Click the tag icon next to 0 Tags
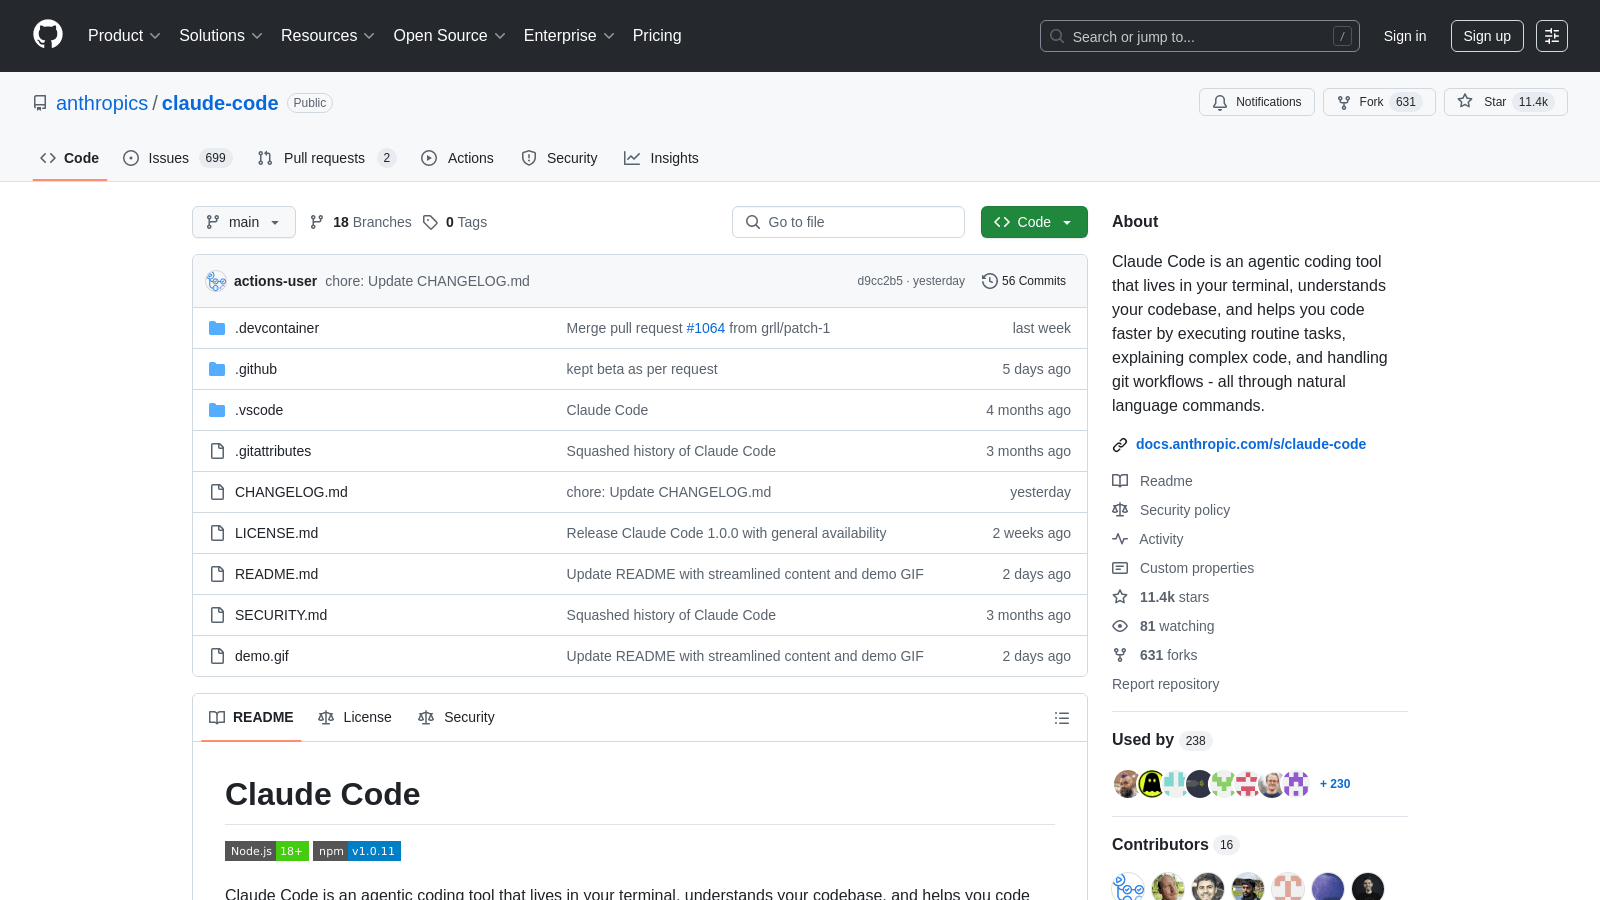The width and height of the screenshot is (1600, 900). (431, 222)
